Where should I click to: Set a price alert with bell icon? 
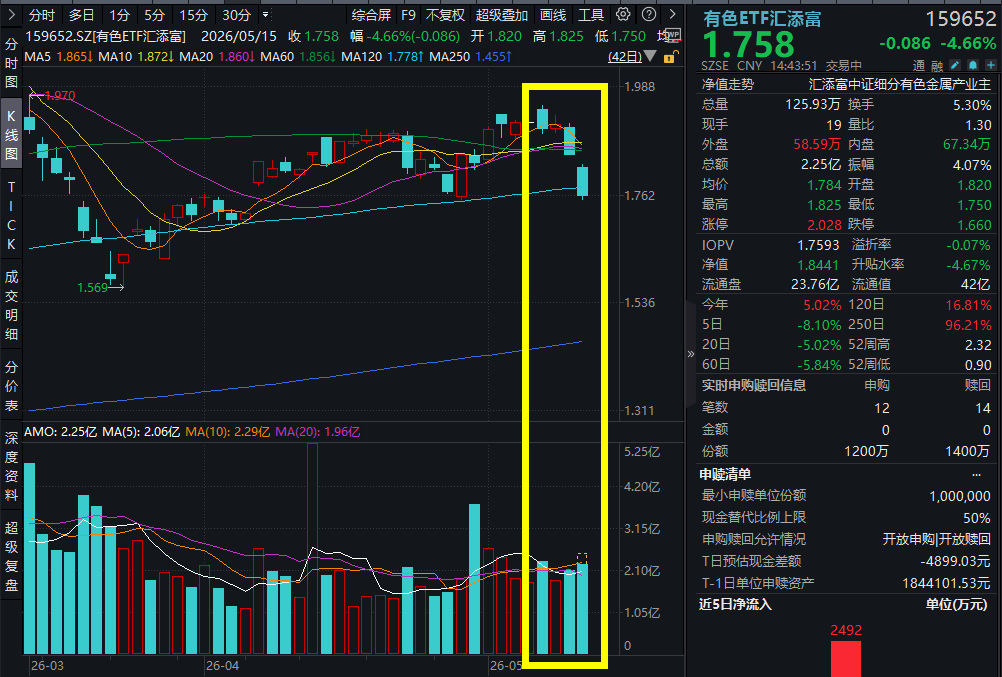pos(973,65)
